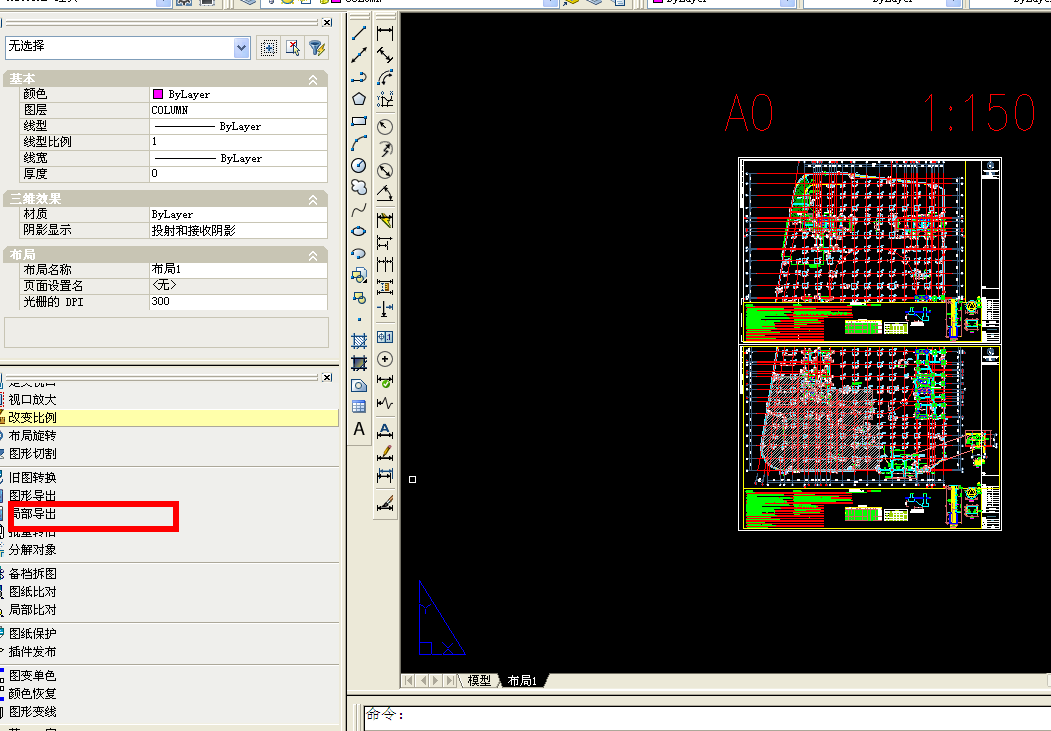The height and width of the screenshot is (731, 1051).
Task: Open the 无选择 object selection dropdown
Action: (241, 48)
